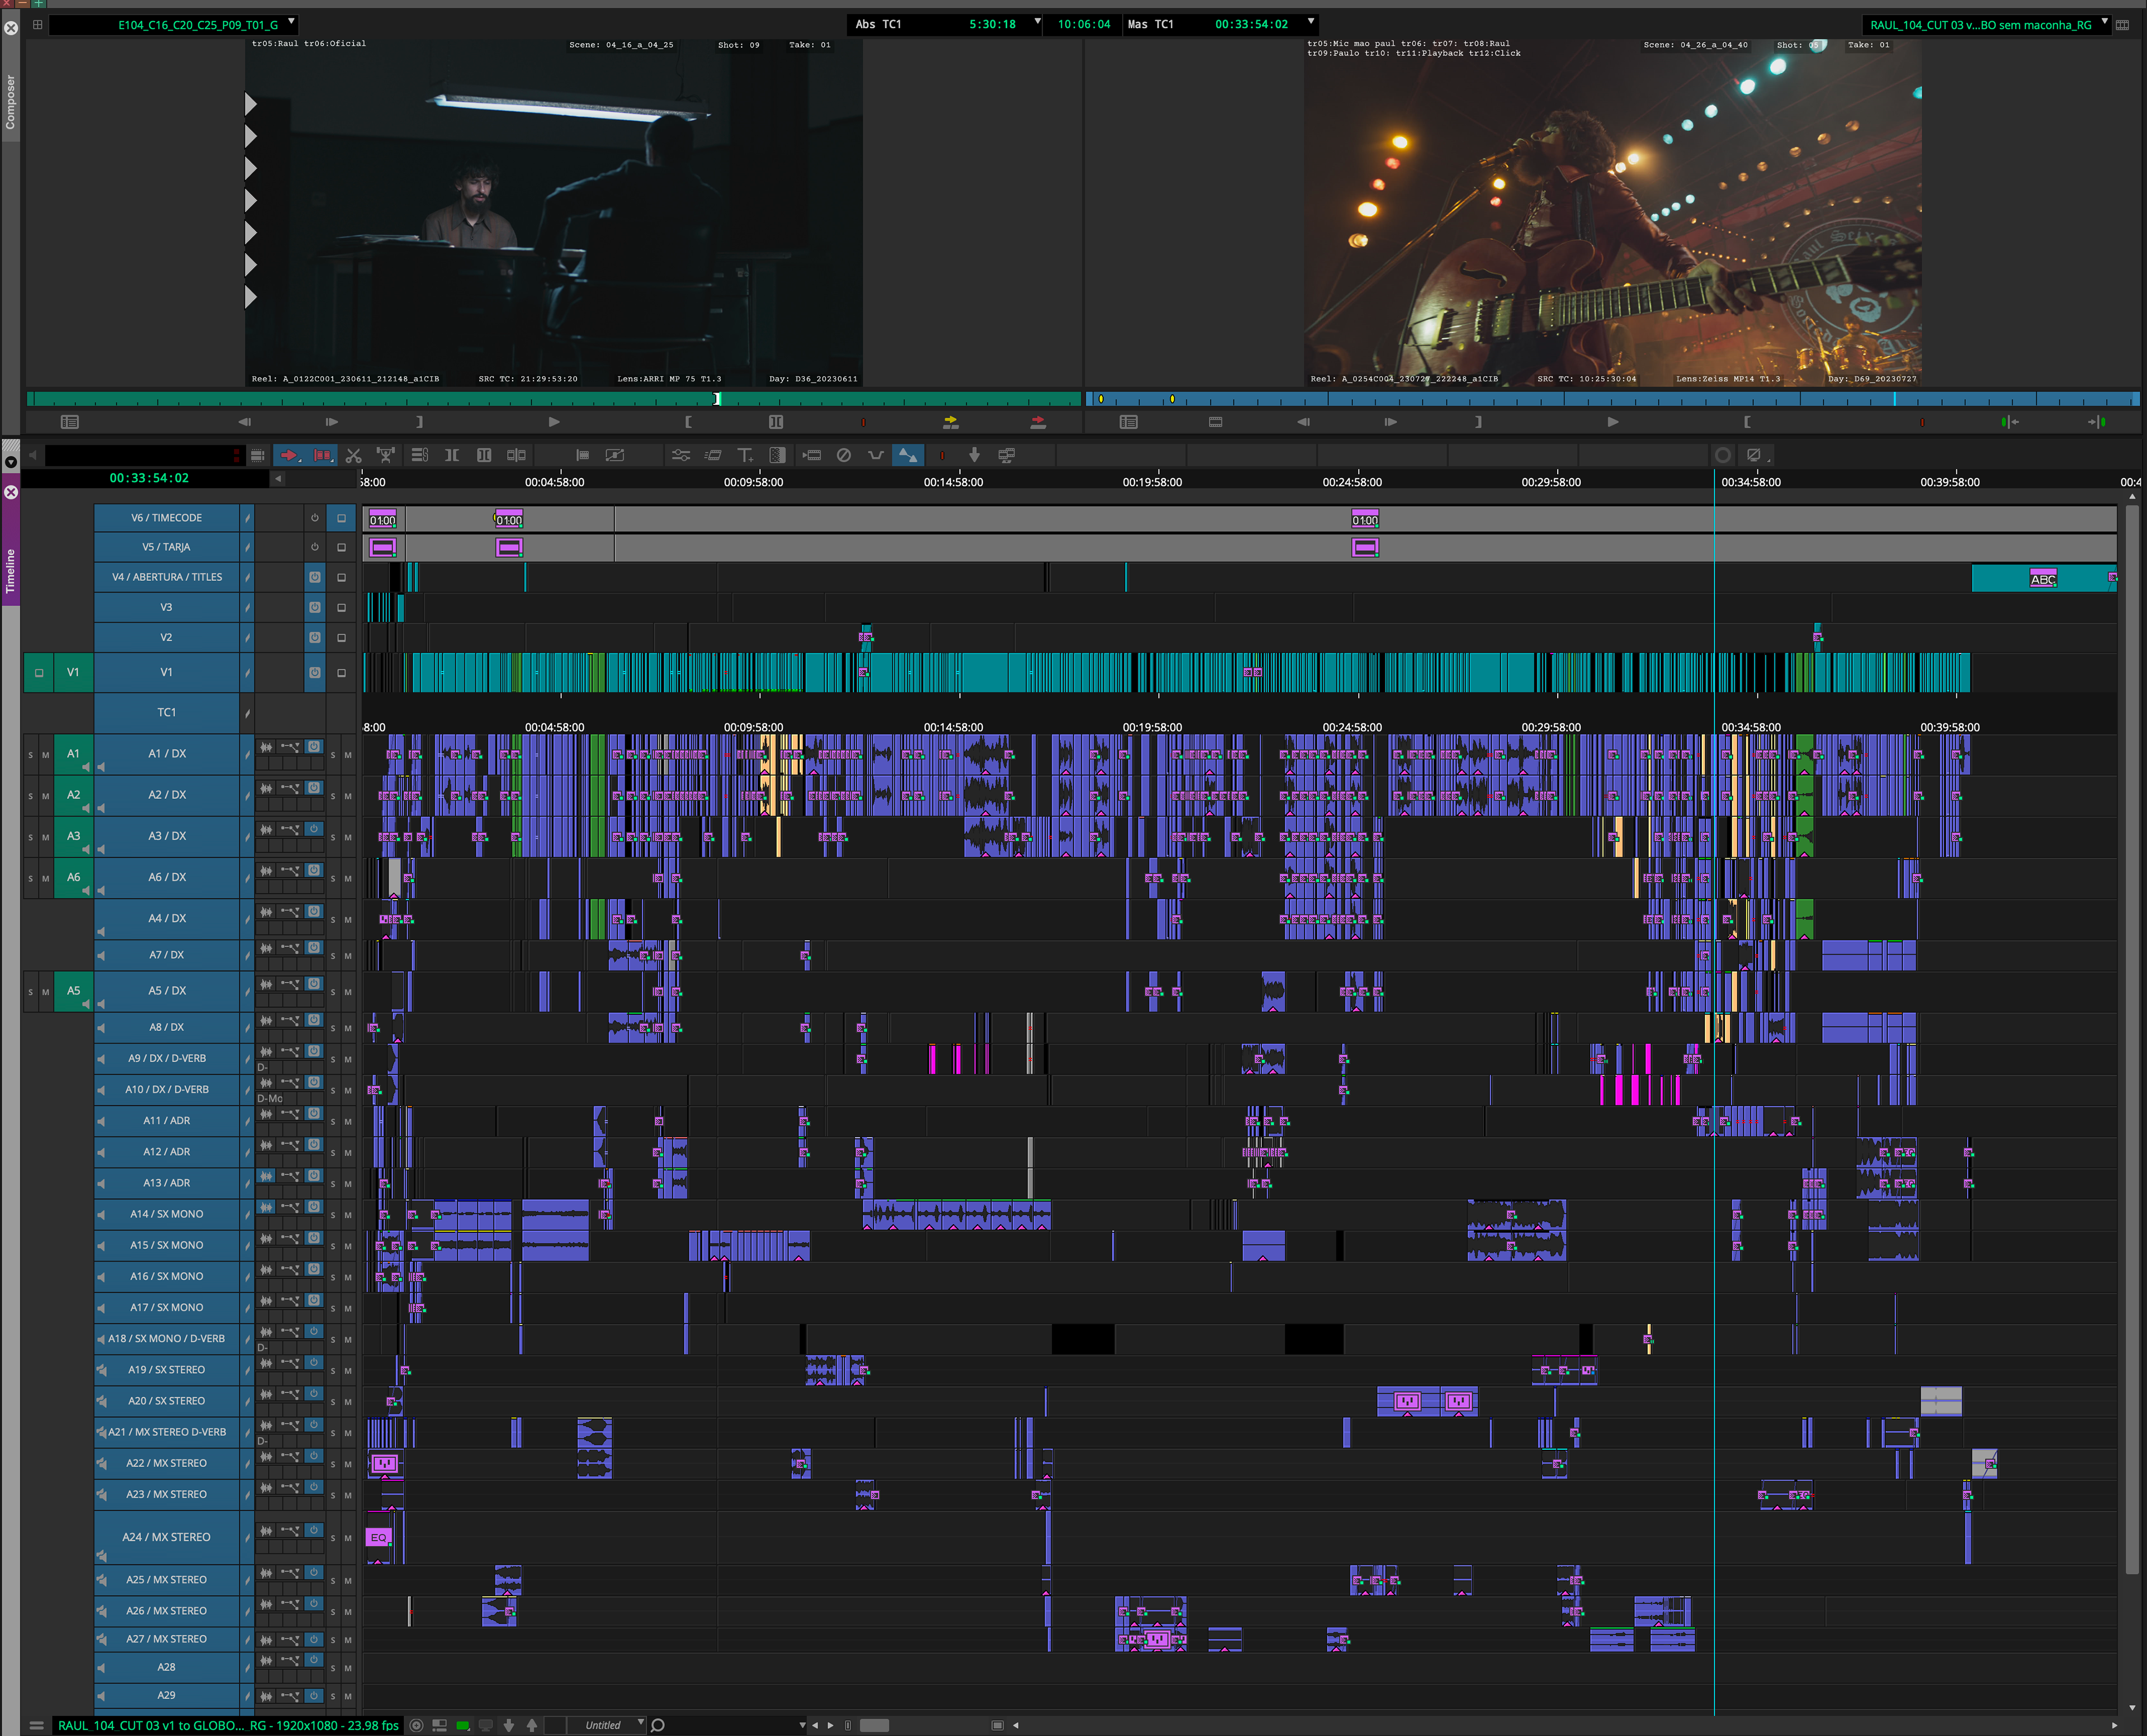Toggle power button on V6 / TIMECODE track

(x=314, y=518)
